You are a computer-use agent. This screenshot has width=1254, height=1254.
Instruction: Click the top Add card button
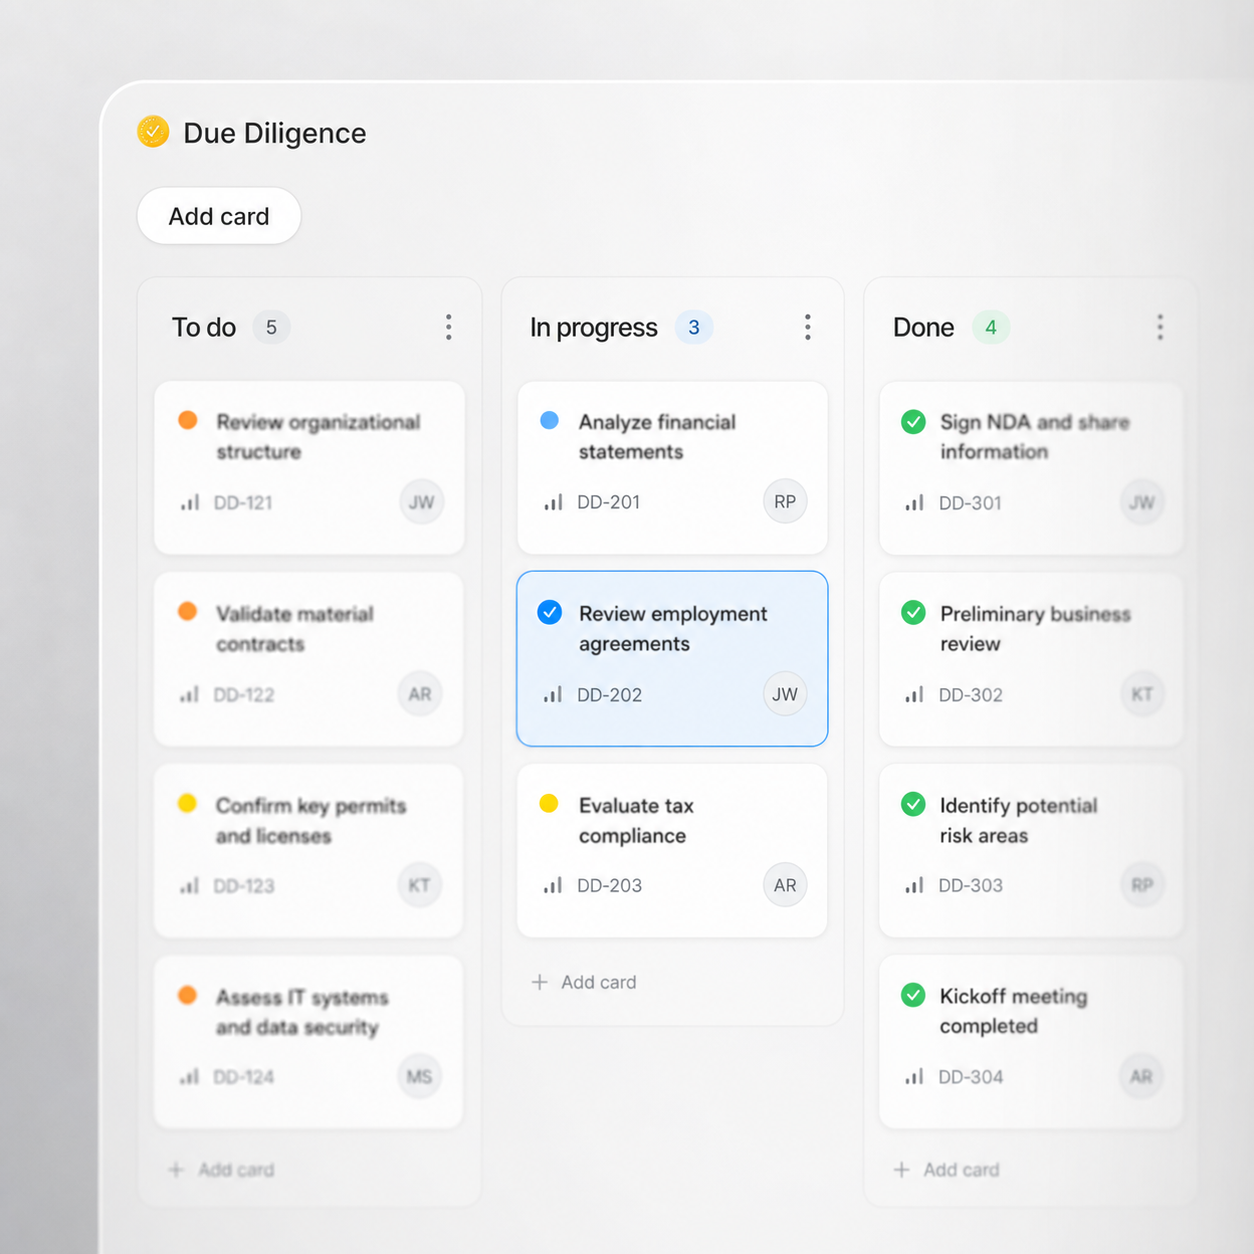(219, 216)
